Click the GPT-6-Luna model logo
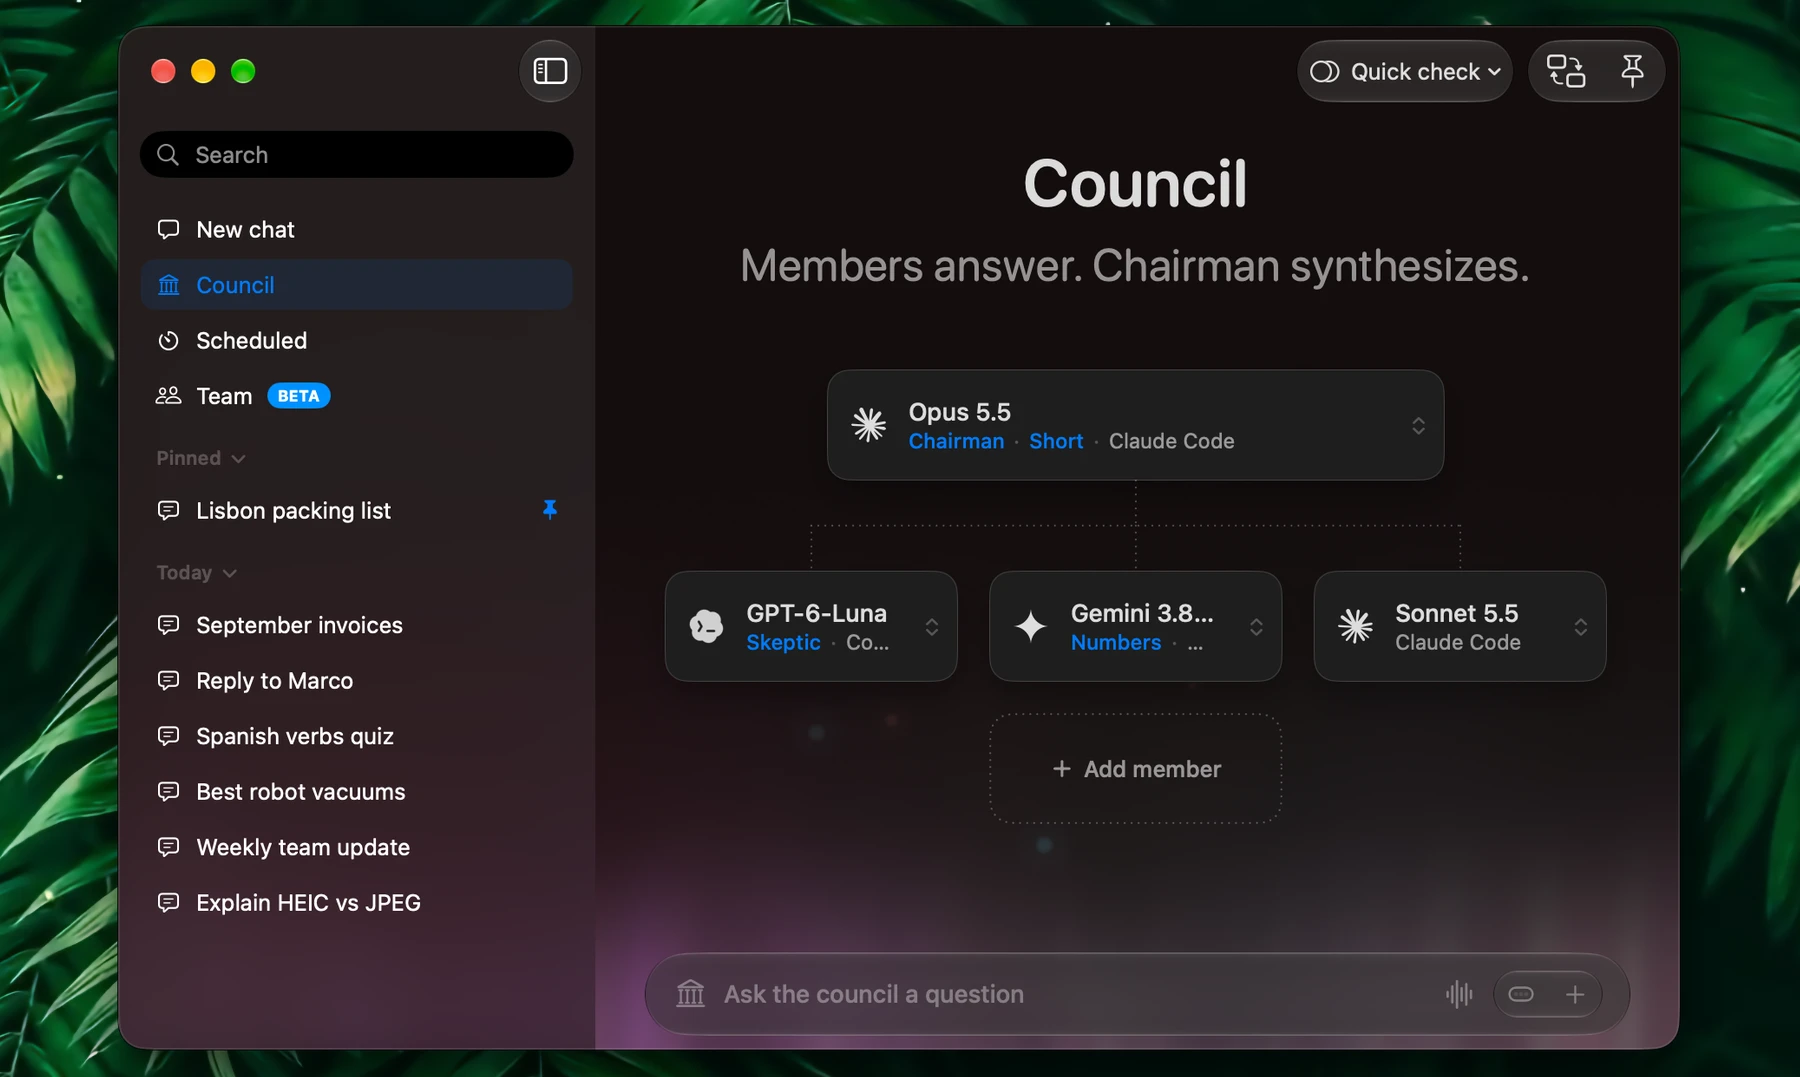This screenshot has height=1077, width=1800. 707,626
